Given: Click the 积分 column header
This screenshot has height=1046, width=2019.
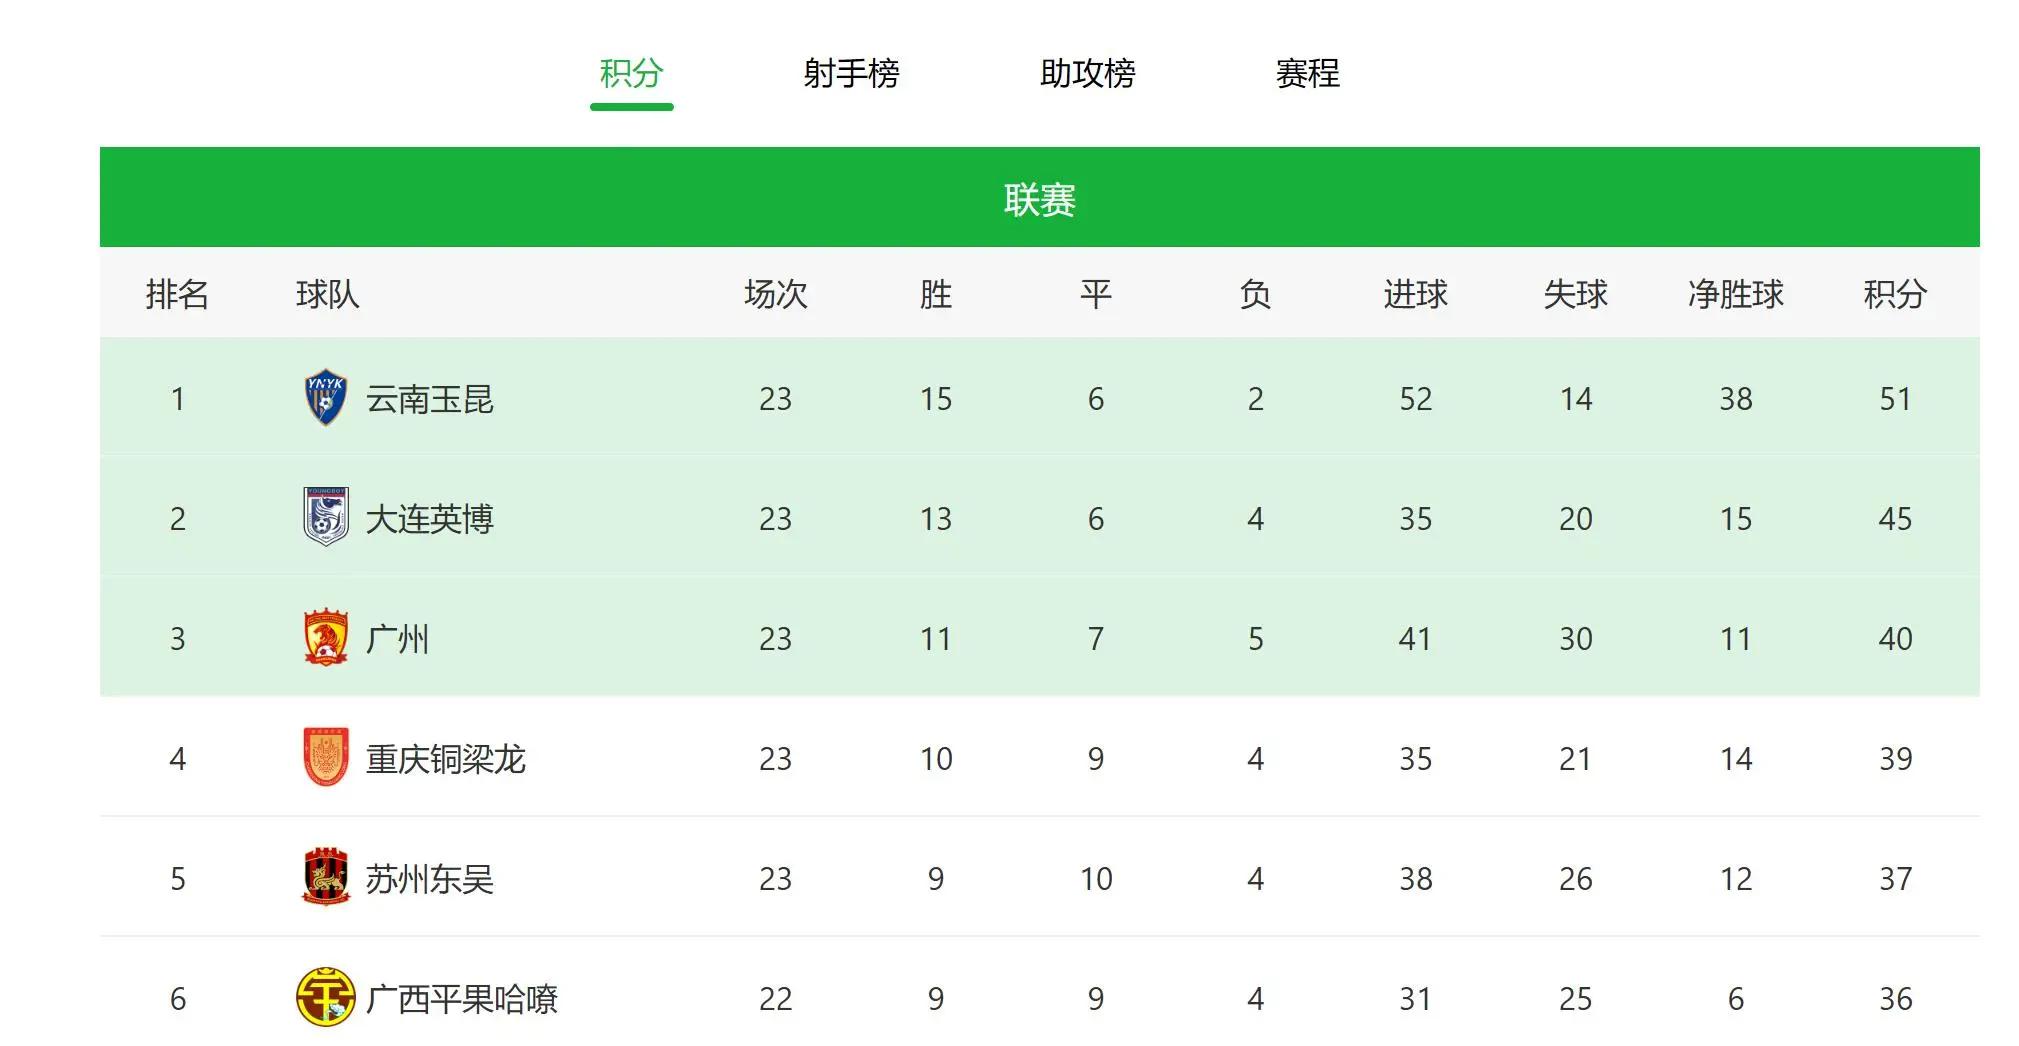Looking at the screenshot, I should point(1894,294).
